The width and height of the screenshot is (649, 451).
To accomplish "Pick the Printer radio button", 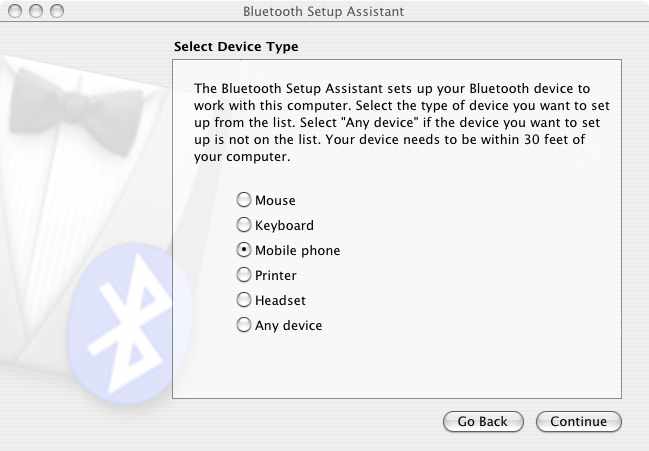I will pyautogui.click(x=244, y=274).
